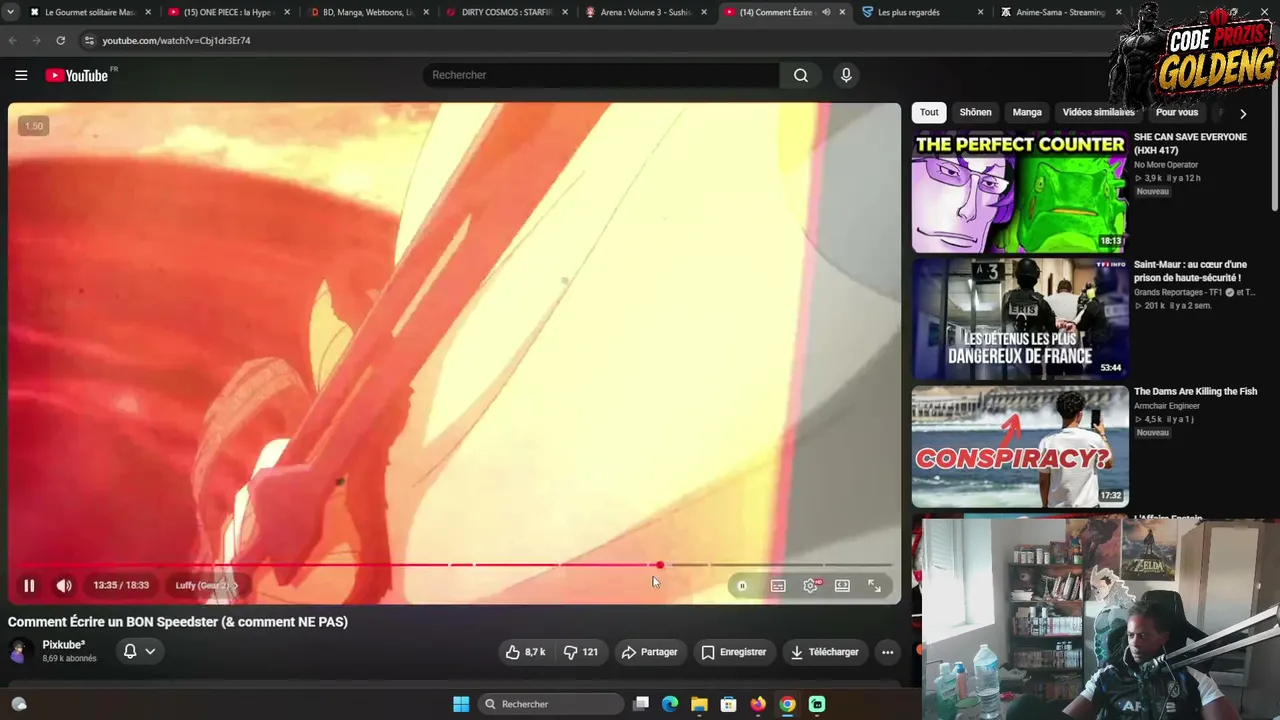Open the Pixkube³ channel name link
Viewport: 1280px width, 720px height.
point(64,645)
